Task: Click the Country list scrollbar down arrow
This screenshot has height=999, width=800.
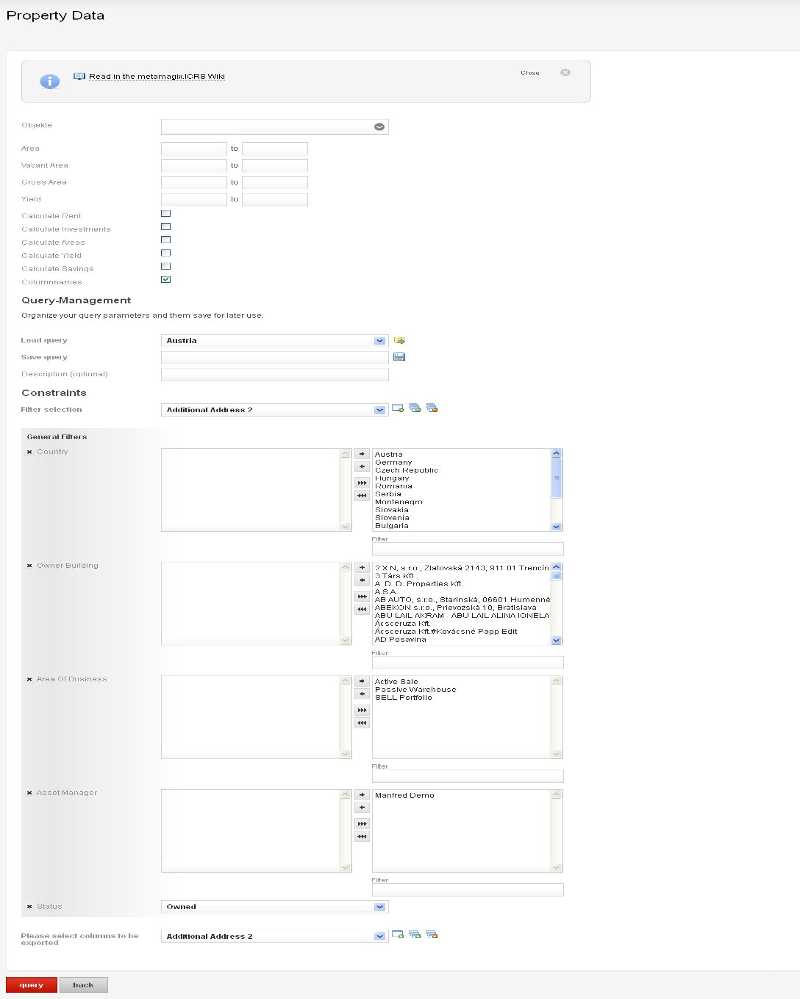Action: coord(556,526)
